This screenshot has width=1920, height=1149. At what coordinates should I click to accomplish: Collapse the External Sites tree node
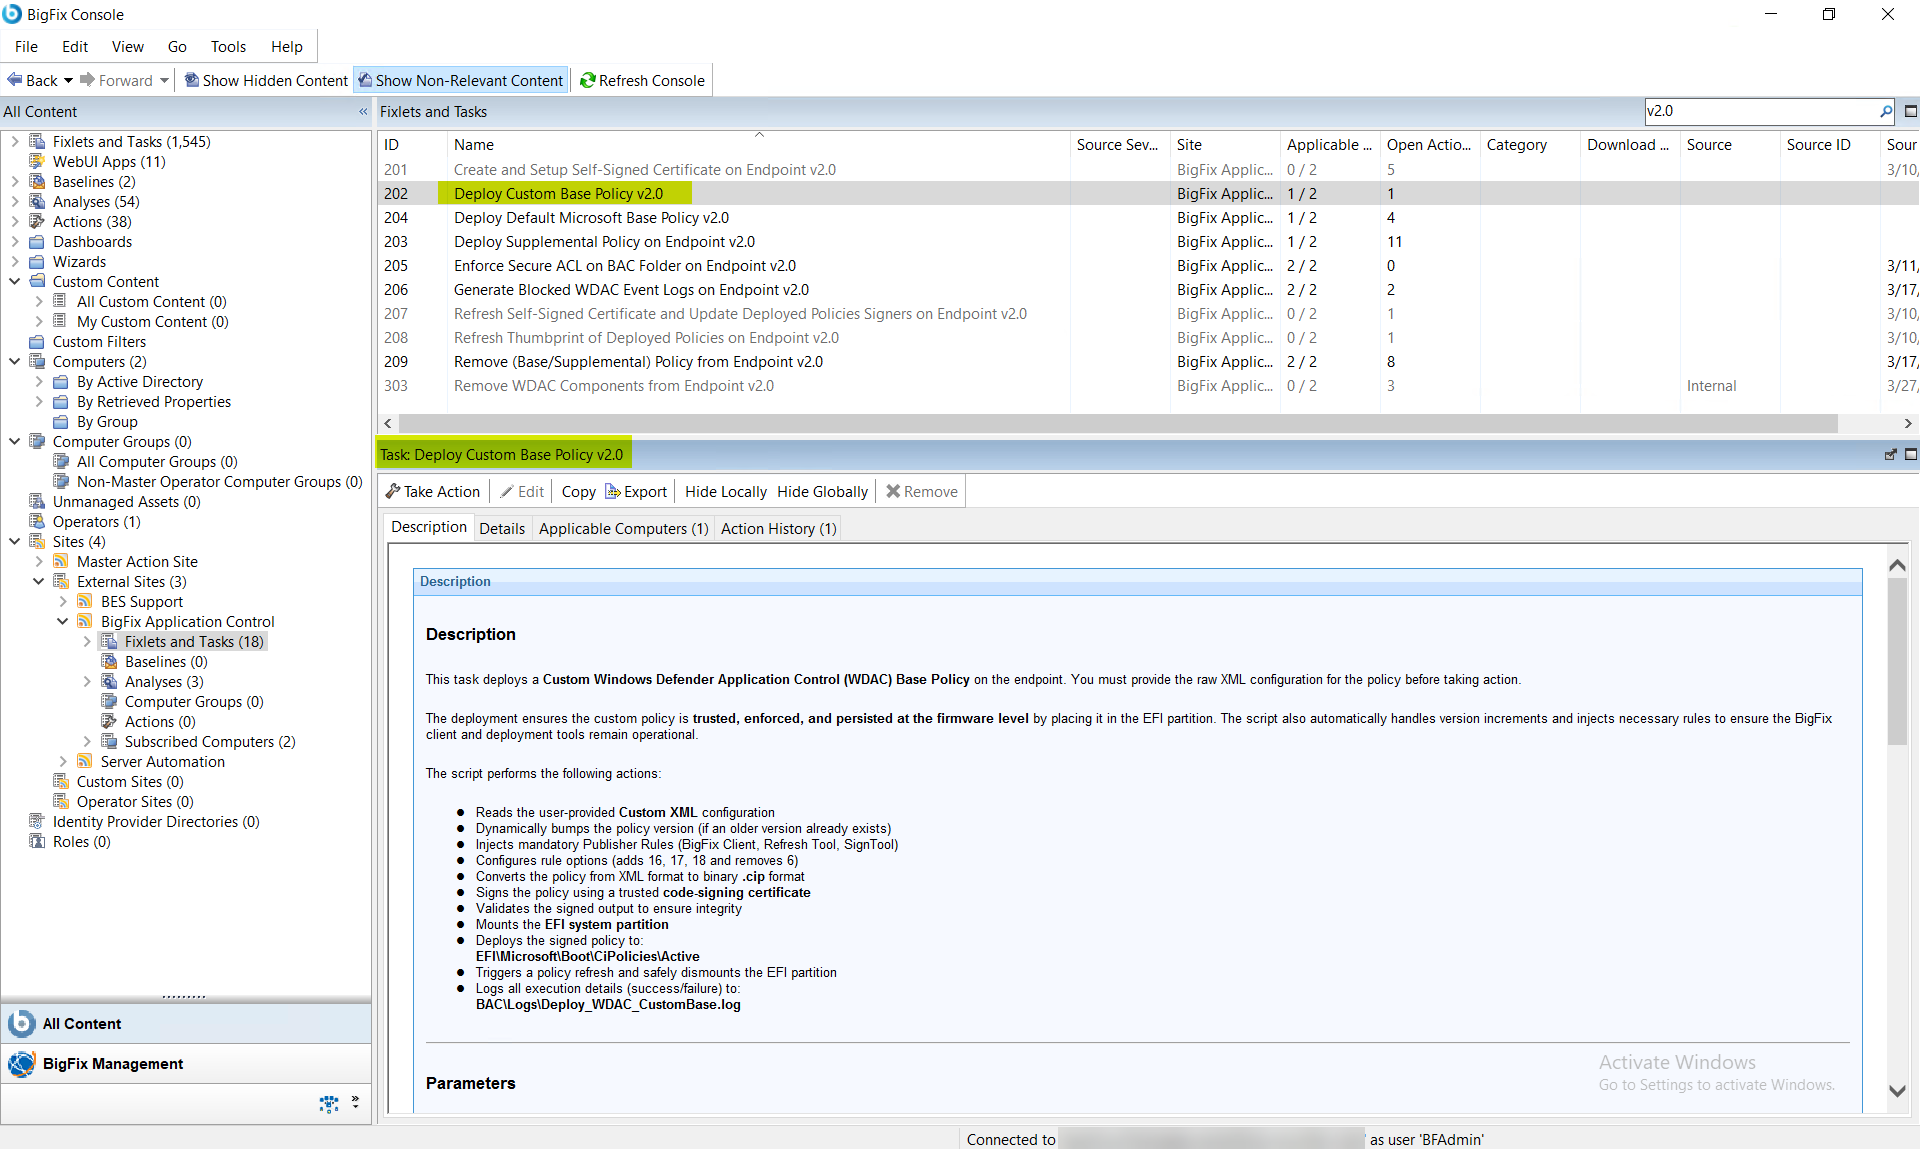tap(38, 581)
